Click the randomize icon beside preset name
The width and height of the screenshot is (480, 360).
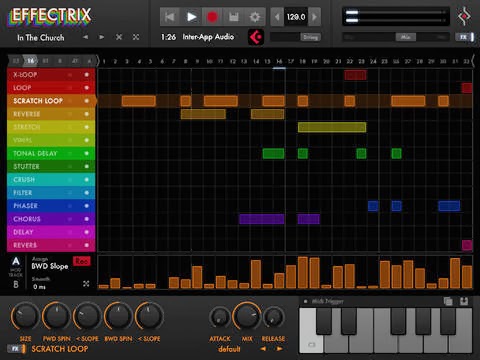click(x=136, y=37)
